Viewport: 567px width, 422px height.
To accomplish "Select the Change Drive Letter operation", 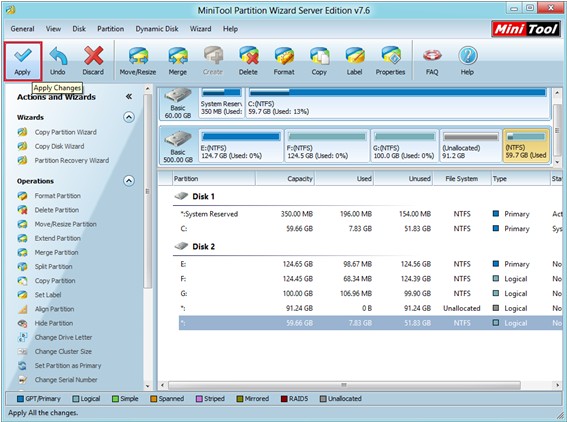I will pyautogui.click(x=63, y=337).
